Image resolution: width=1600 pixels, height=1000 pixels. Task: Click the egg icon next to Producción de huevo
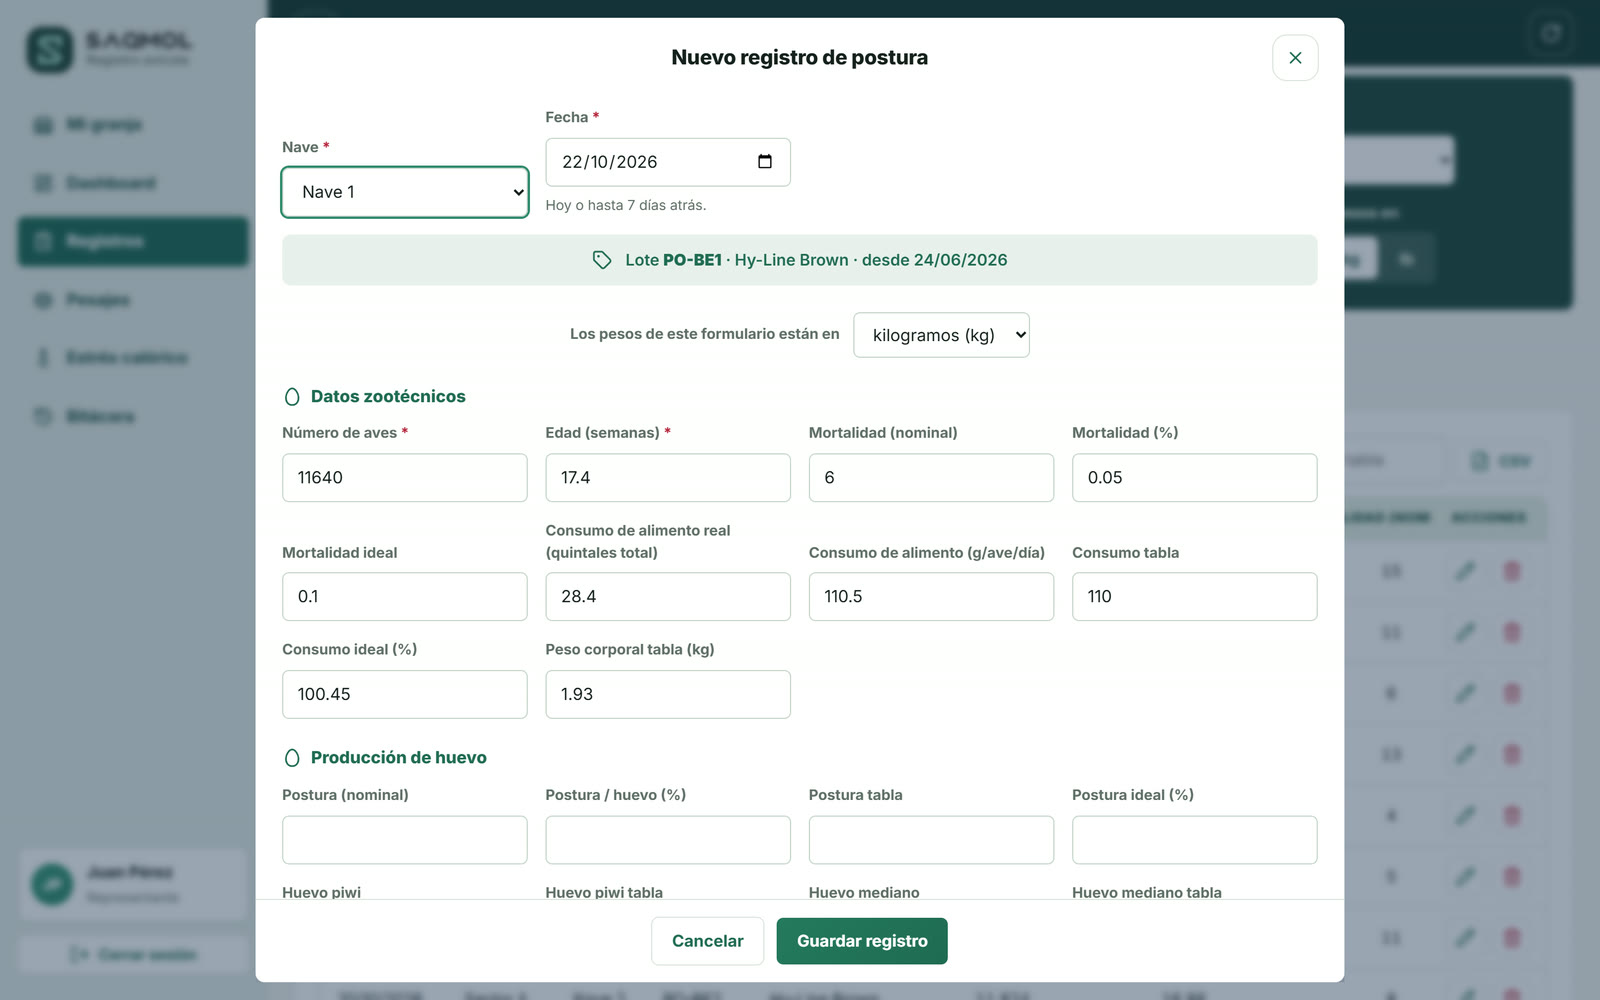pos(292,758)
